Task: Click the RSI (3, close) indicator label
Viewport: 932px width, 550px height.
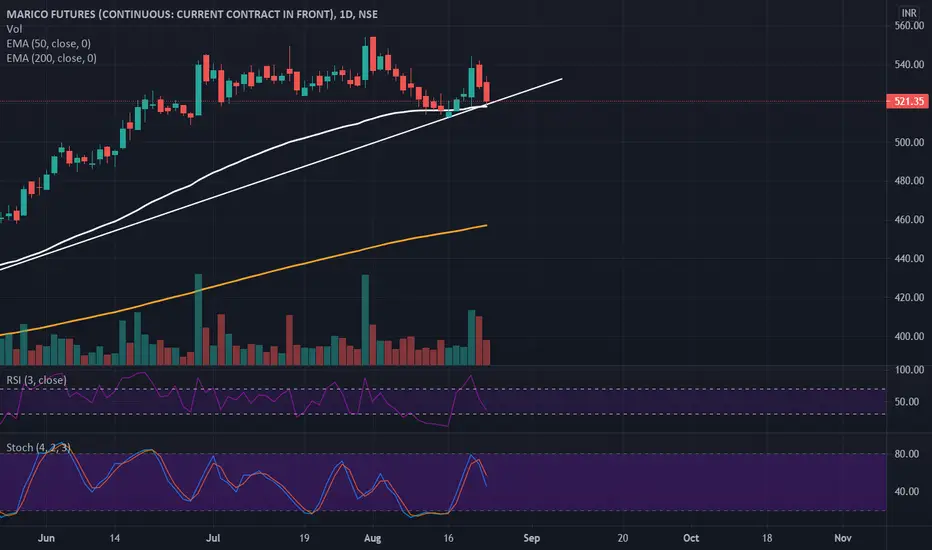Action: [36, 380]
